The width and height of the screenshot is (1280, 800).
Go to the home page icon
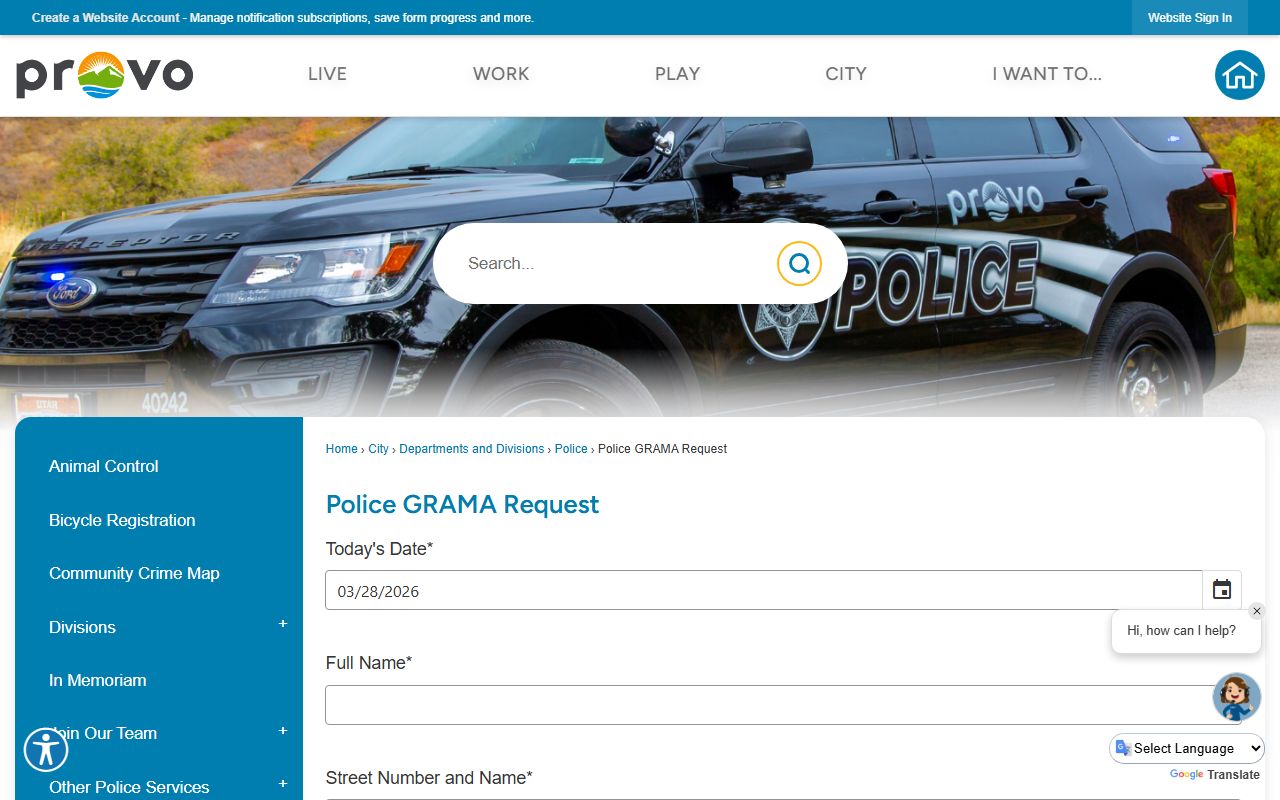pyautogui.click(x=1240, y=75)
